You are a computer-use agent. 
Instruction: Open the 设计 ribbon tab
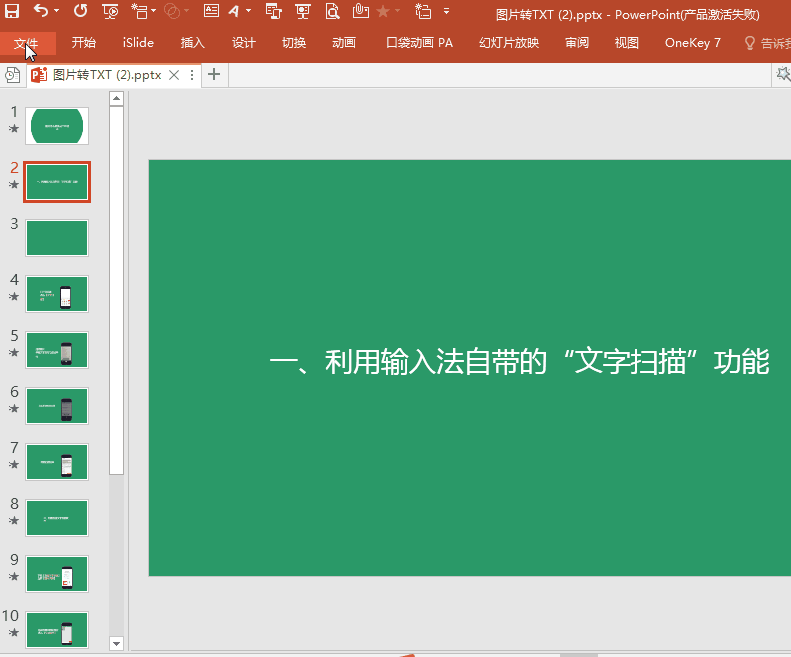(x=244, y=43)
